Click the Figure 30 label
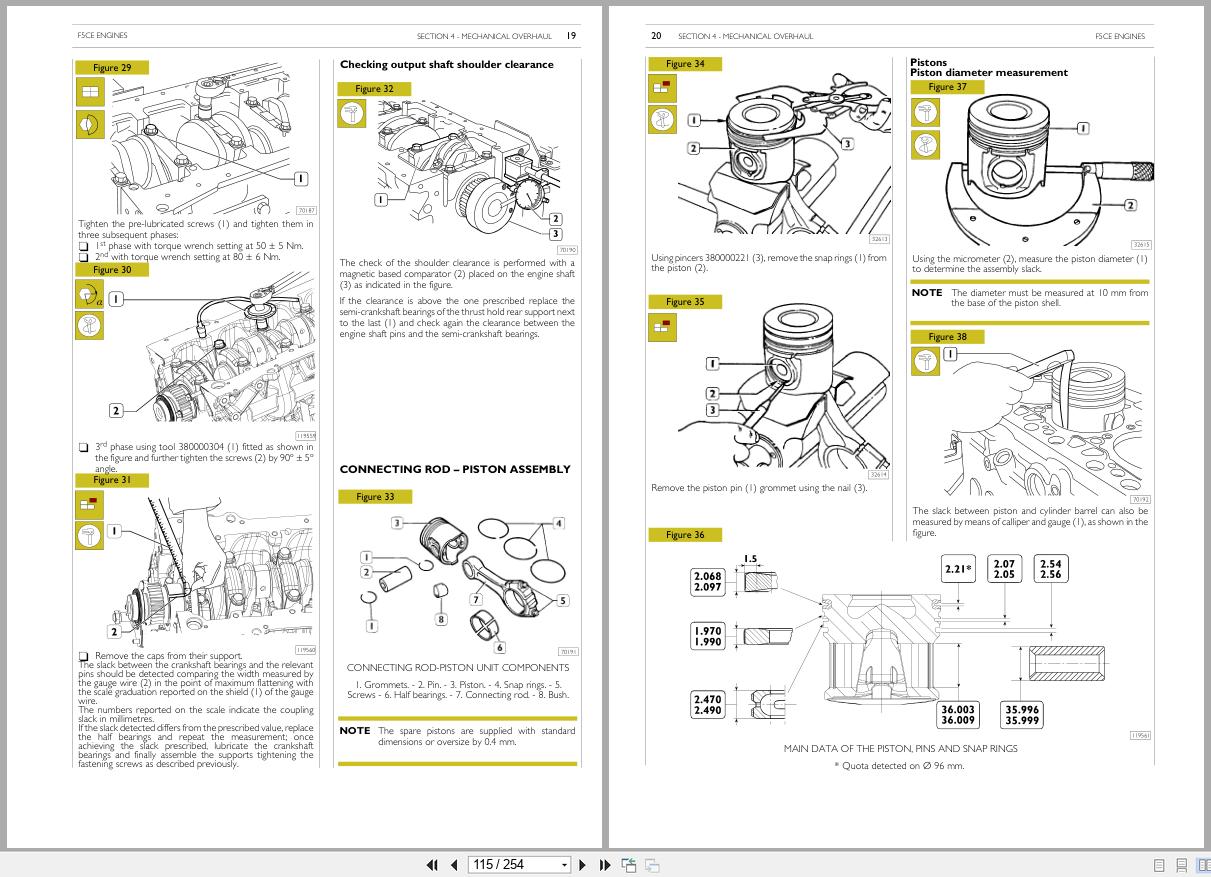 point(112,270)
